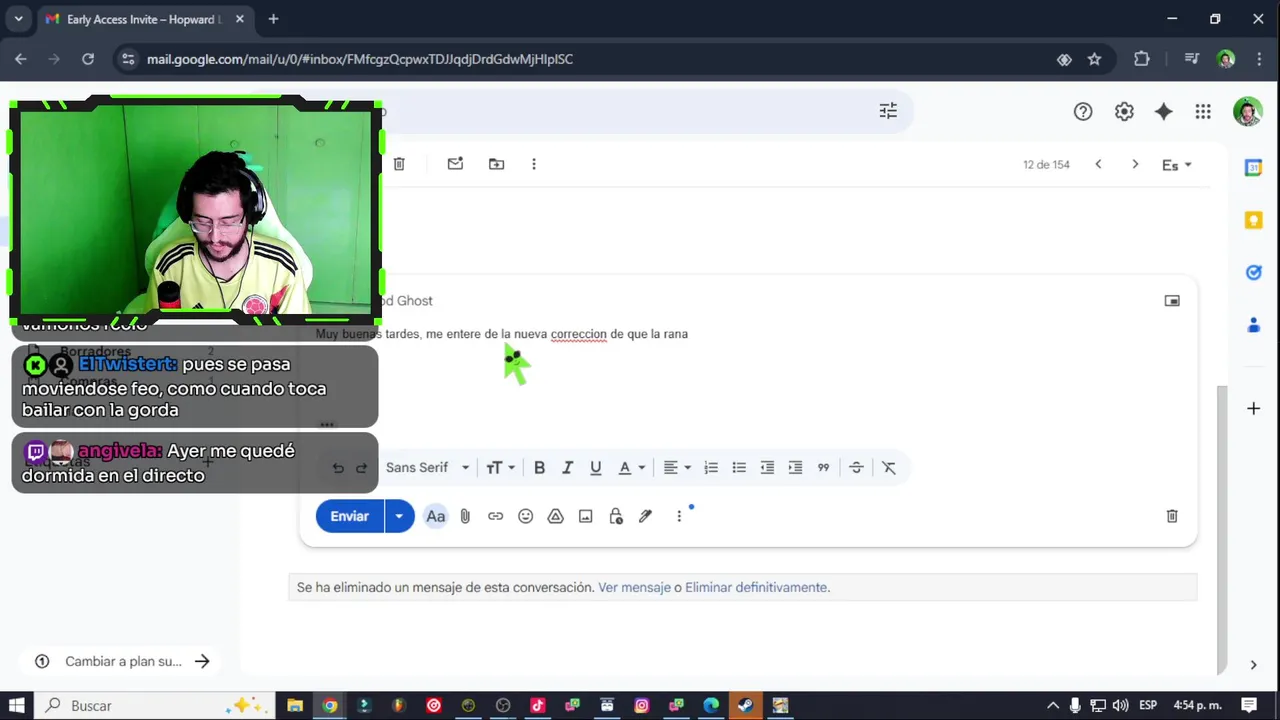Insert a link
The image size is (1280, 720).
click(x=495, y=516)
